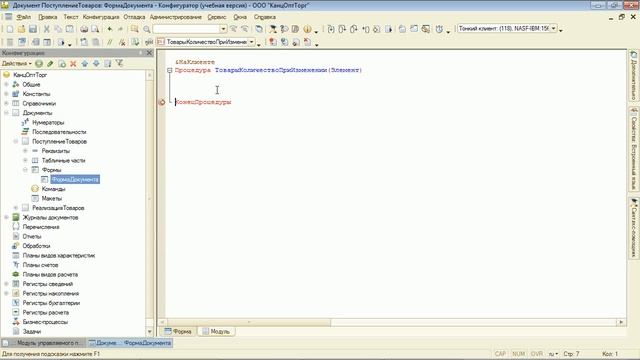
Task: Collapse the Формы tree node
Action: click(25, 170)
